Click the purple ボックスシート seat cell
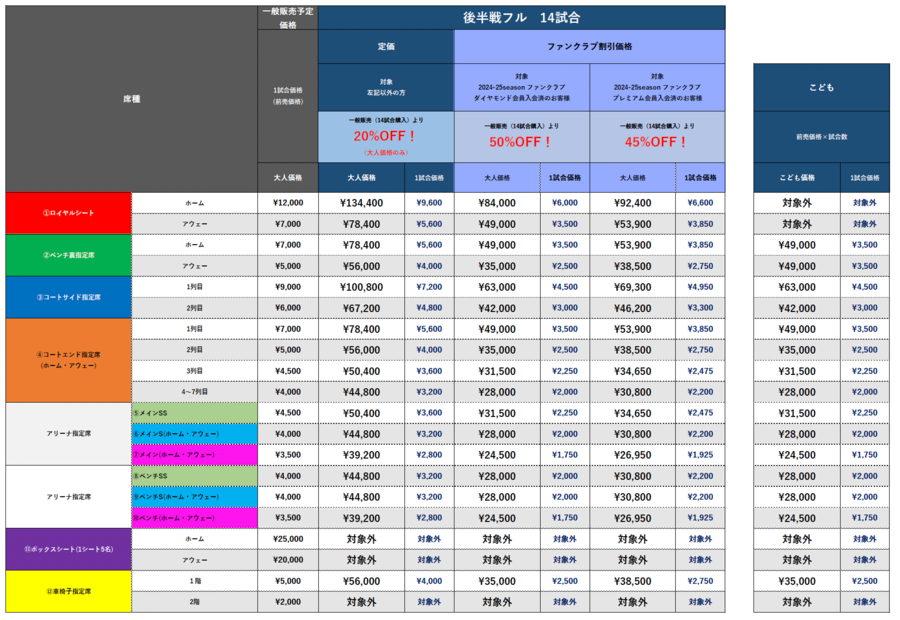 point(68,549)
